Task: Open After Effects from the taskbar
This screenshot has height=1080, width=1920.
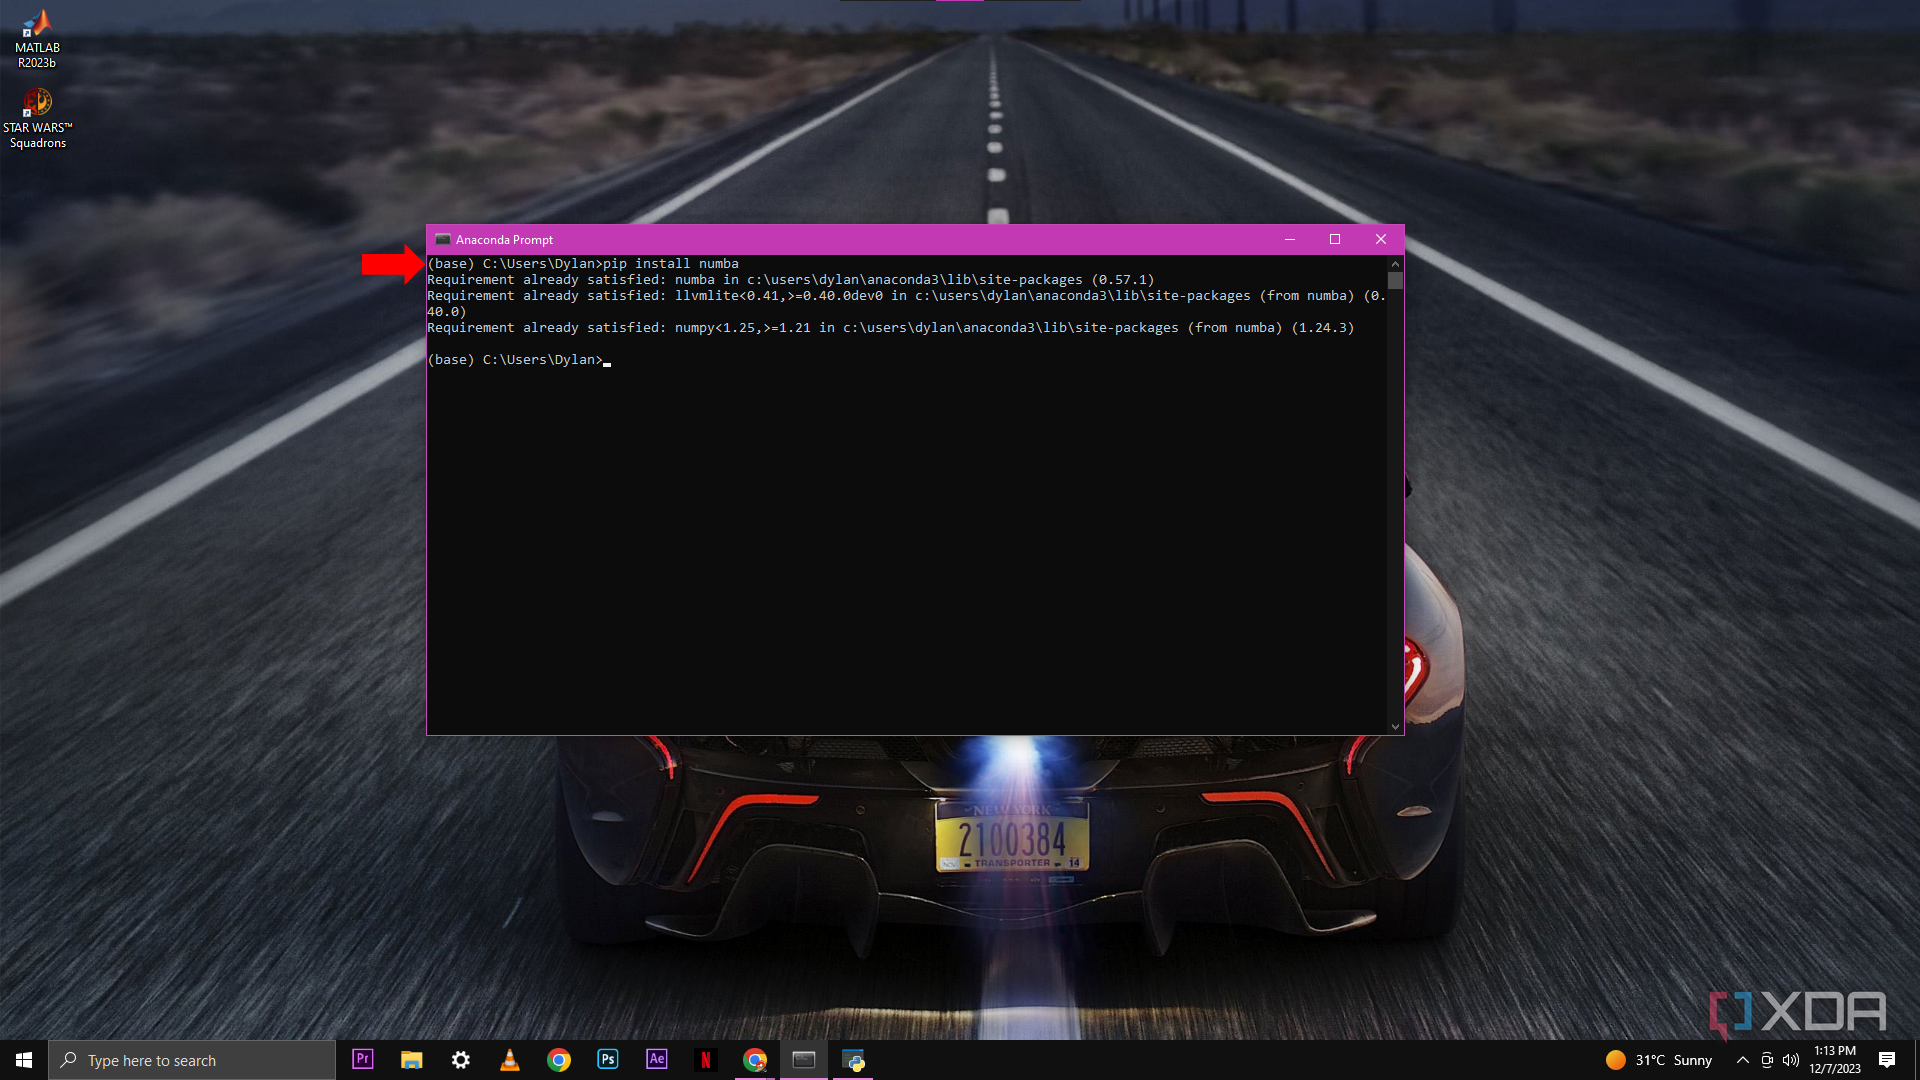Action: (x=657, y=1059)
